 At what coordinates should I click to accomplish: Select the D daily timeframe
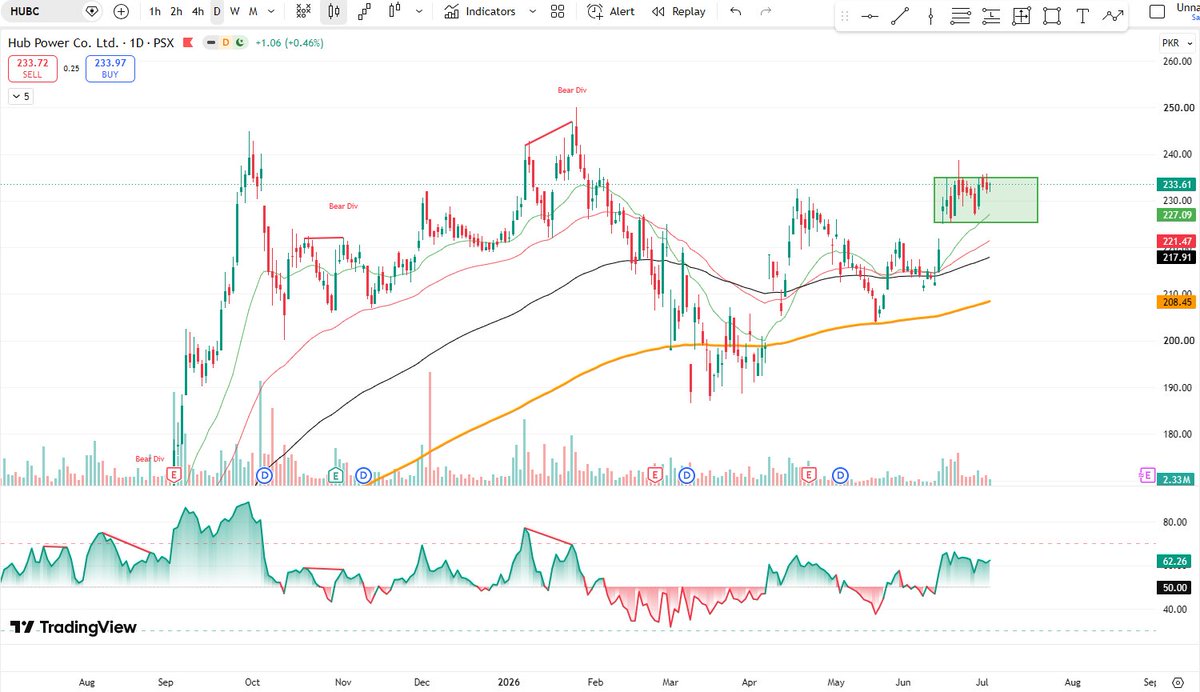(217, 11)
